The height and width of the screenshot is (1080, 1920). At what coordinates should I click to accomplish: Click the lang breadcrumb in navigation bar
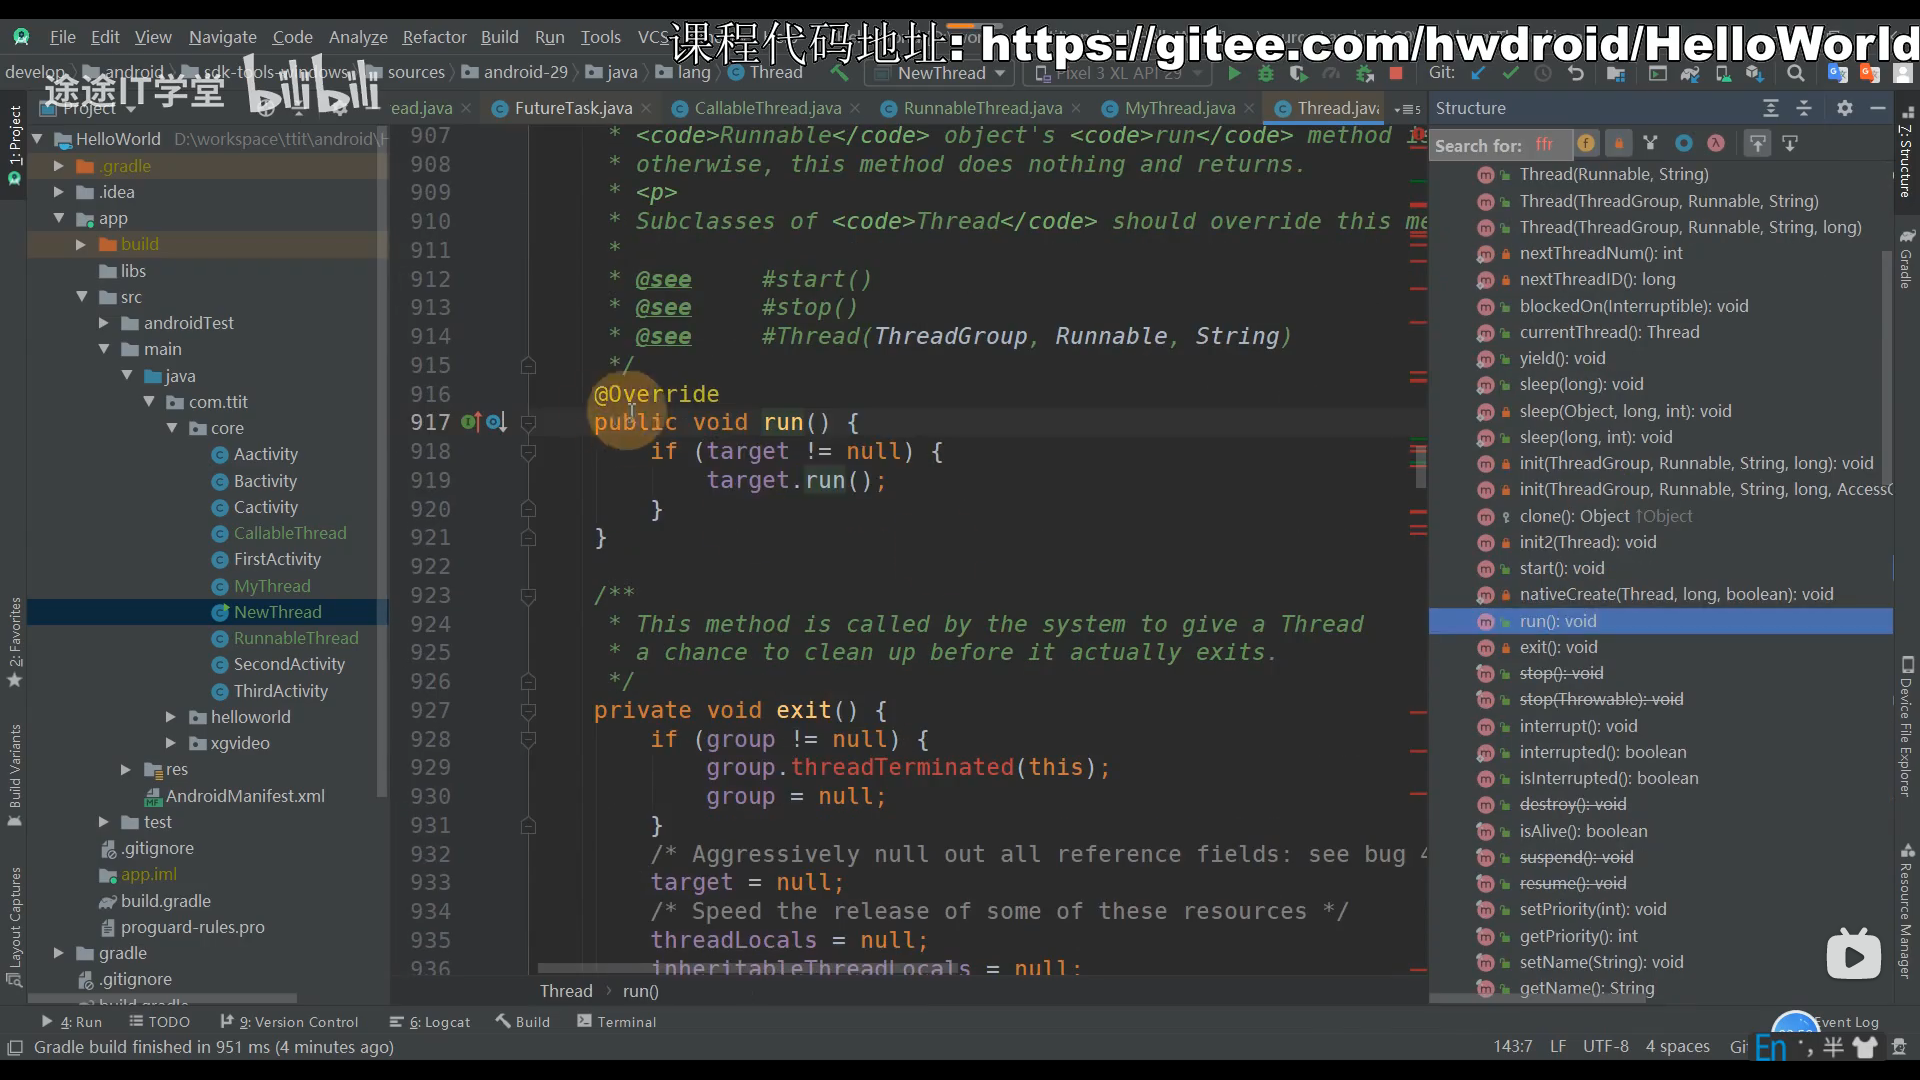(684, 72)
